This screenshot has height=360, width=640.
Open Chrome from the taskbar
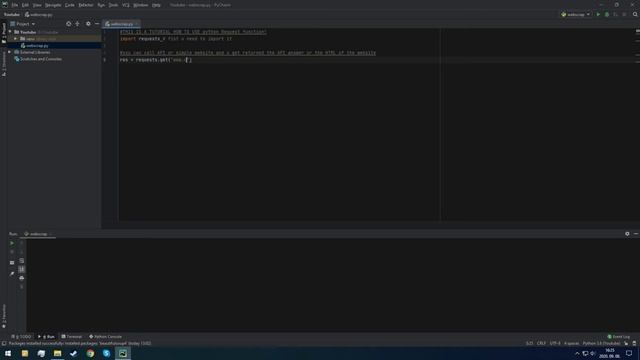(90, 353)
